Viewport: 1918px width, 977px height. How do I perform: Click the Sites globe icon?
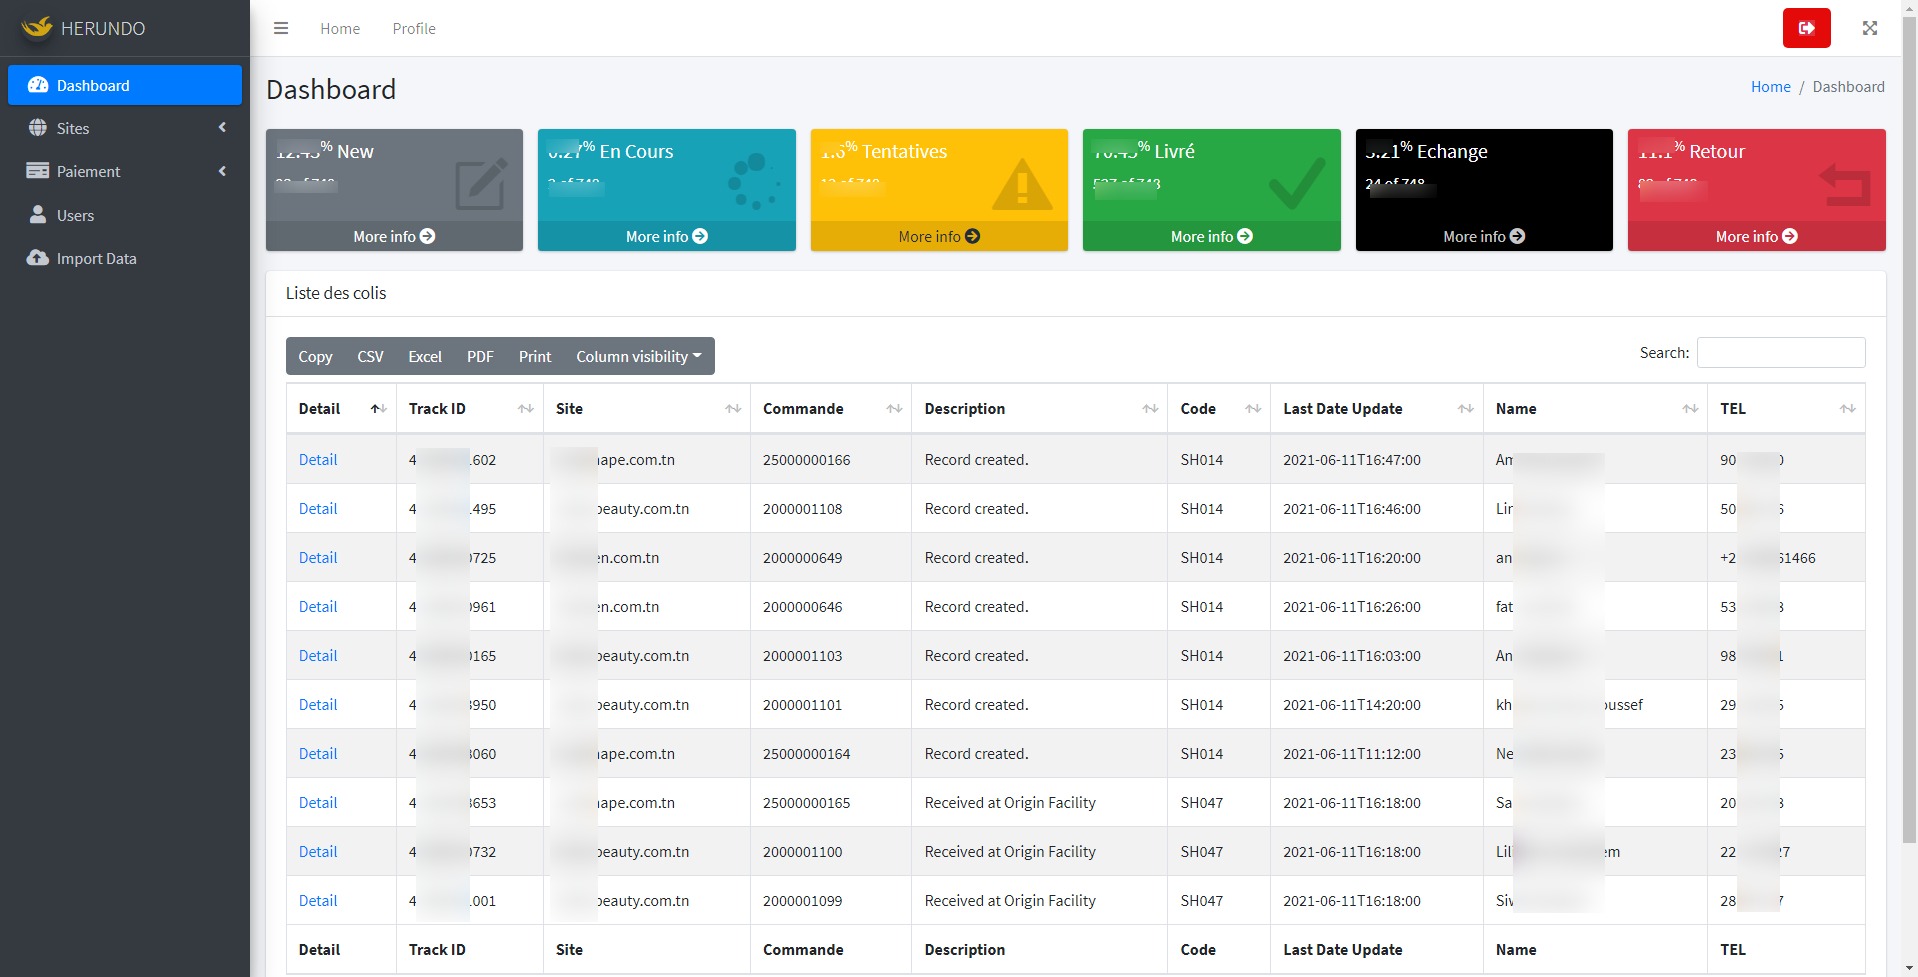click(x=38, y=128)
